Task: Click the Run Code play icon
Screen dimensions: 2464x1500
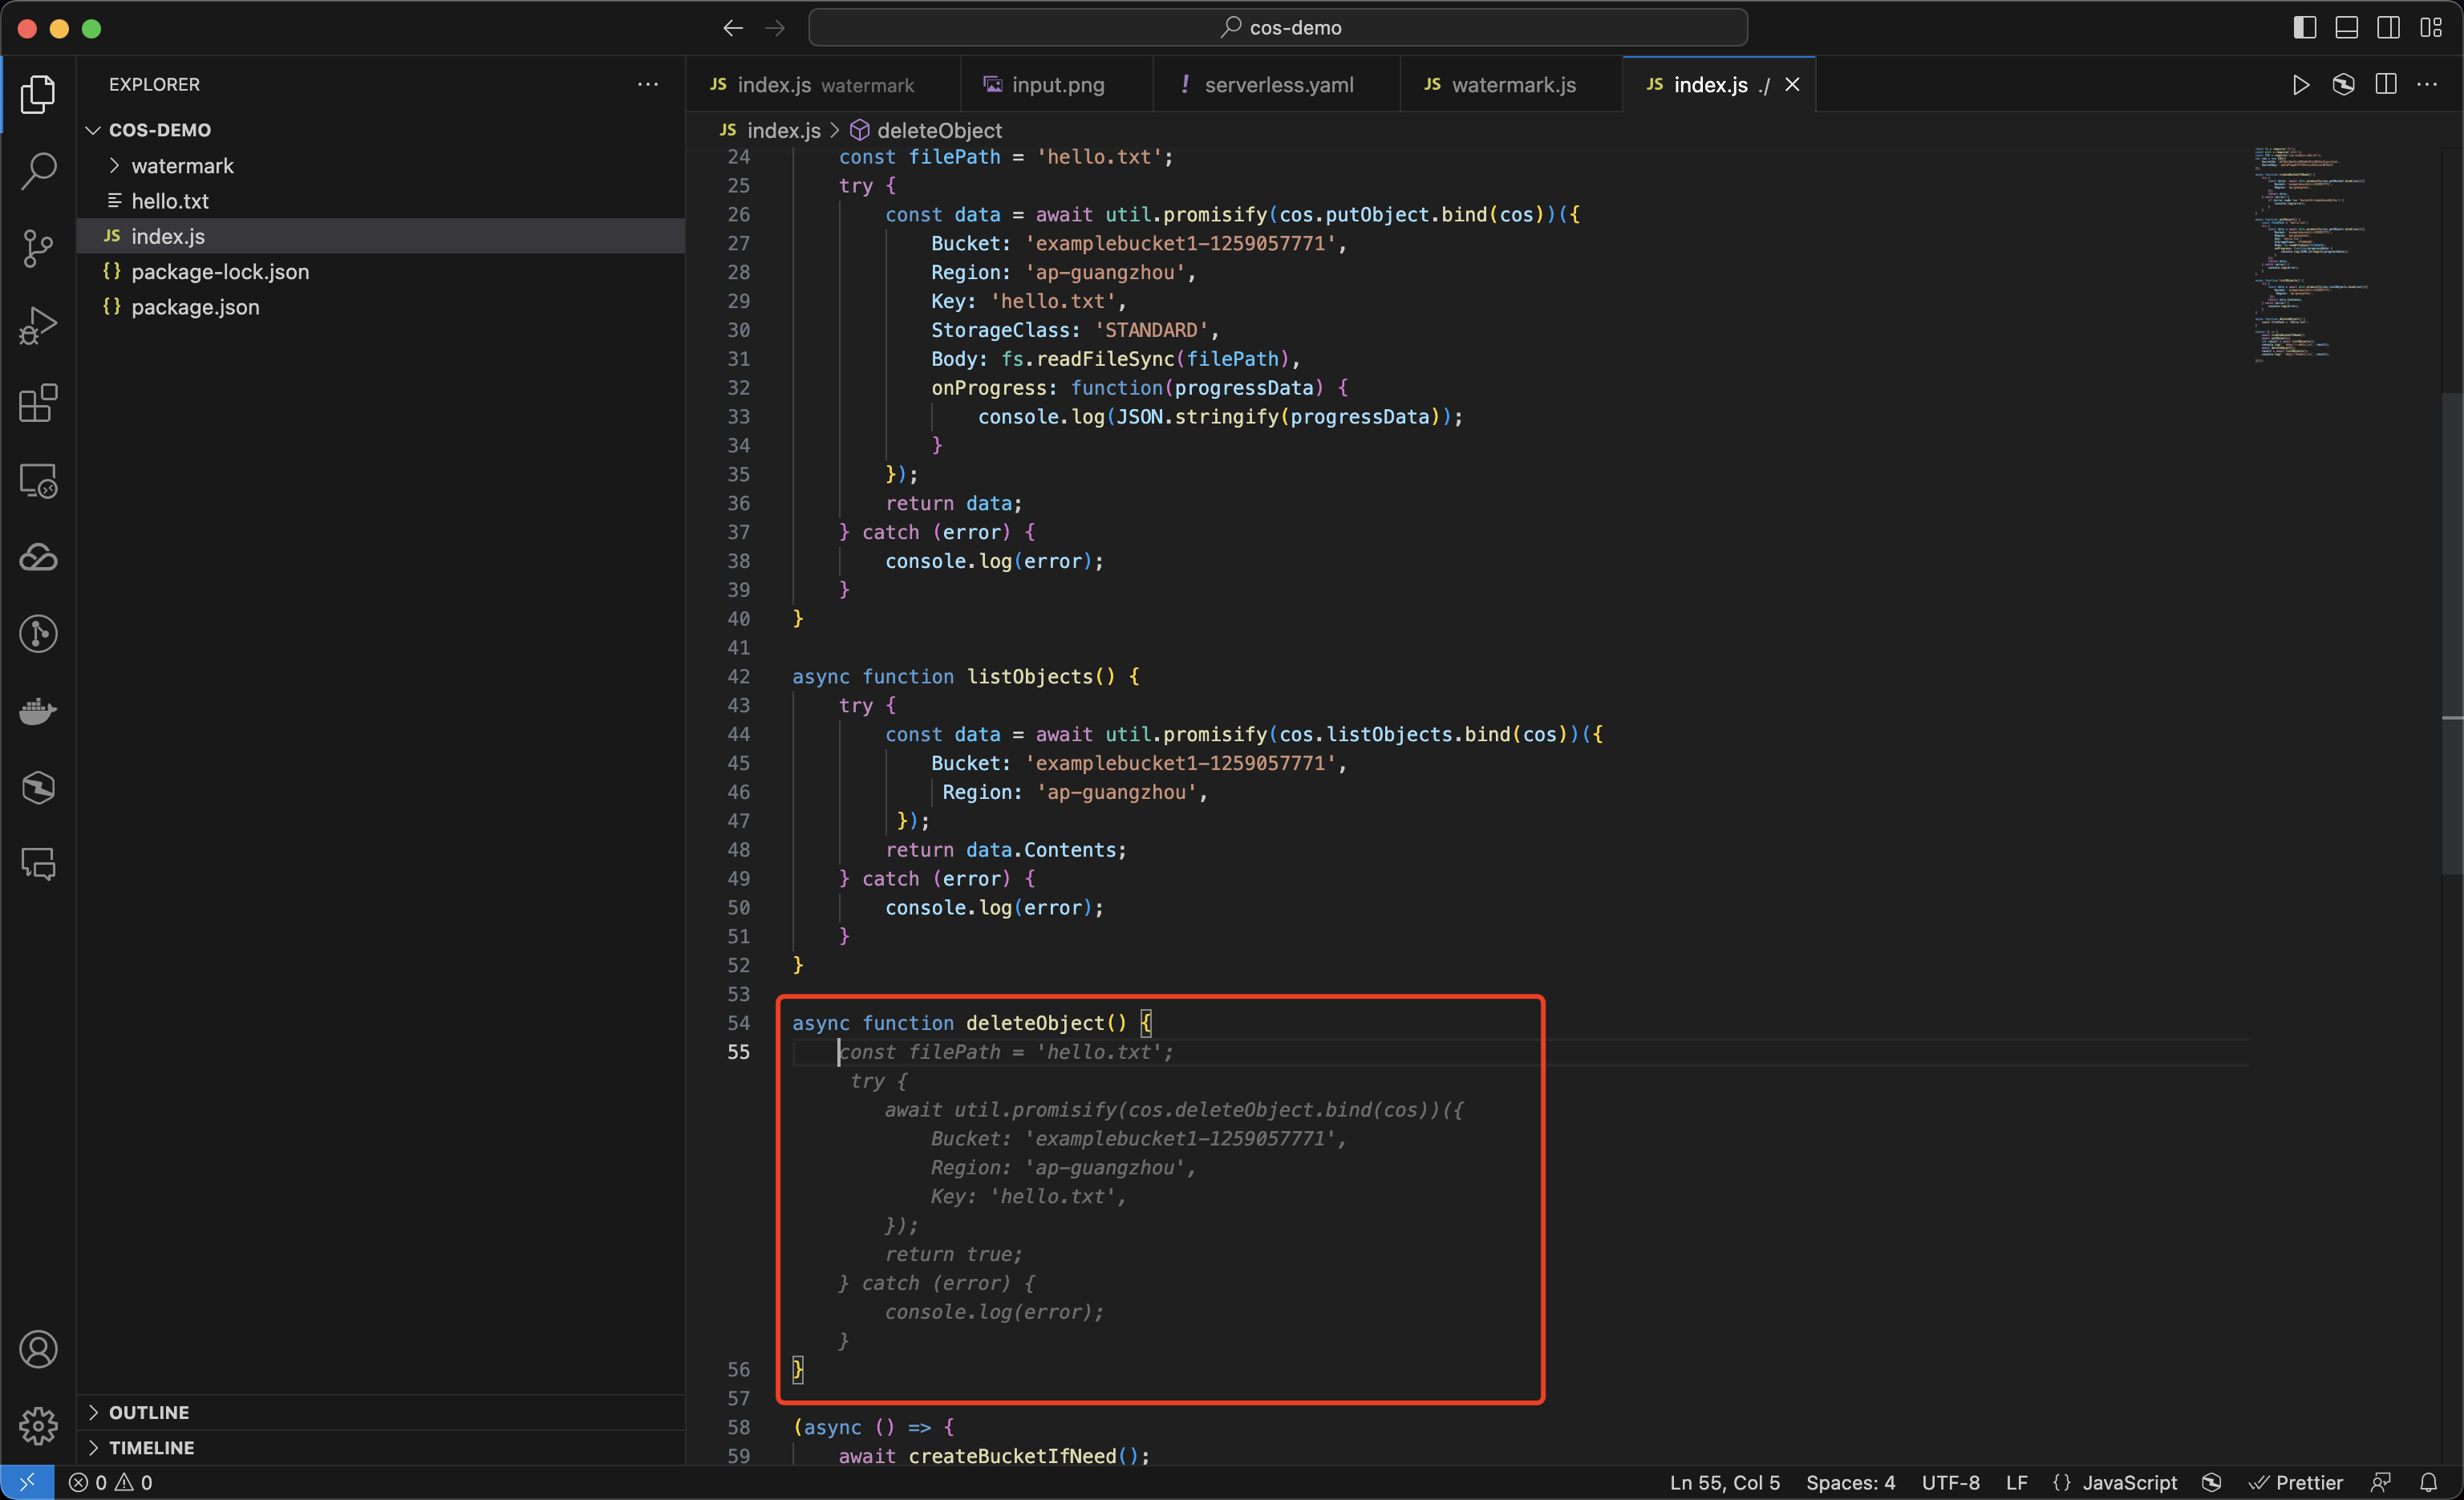Action: [x=2300, y=85]
